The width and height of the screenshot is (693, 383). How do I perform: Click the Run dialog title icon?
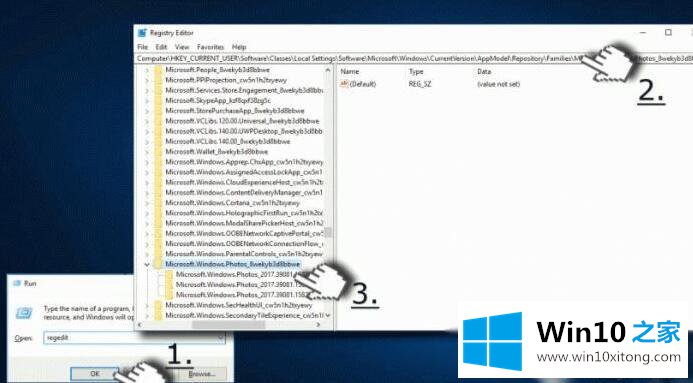tap(17, 283)
